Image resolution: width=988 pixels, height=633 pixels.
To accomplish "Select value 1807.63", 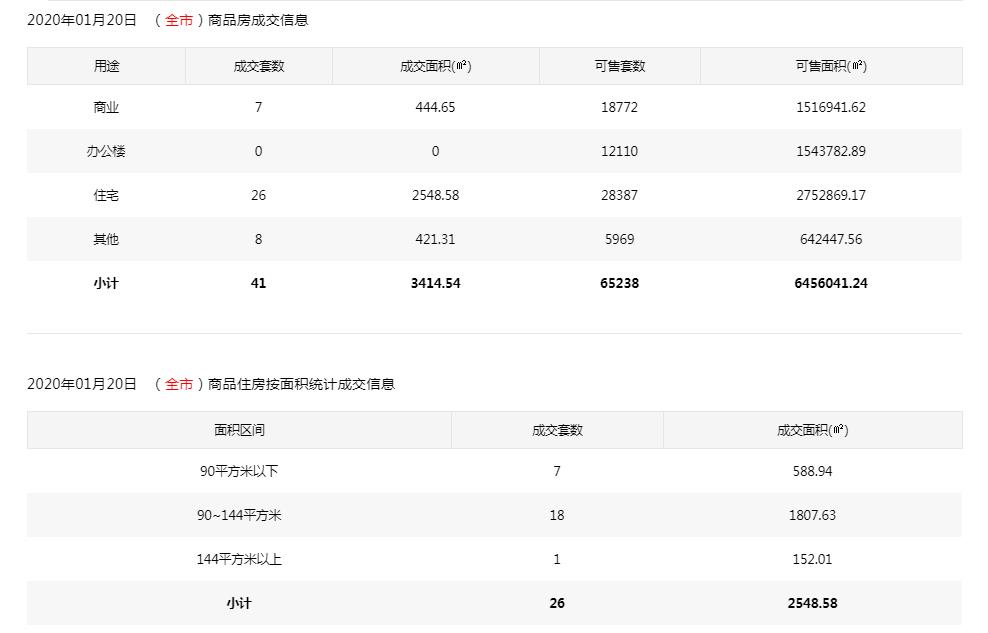I will pos(812,515).
